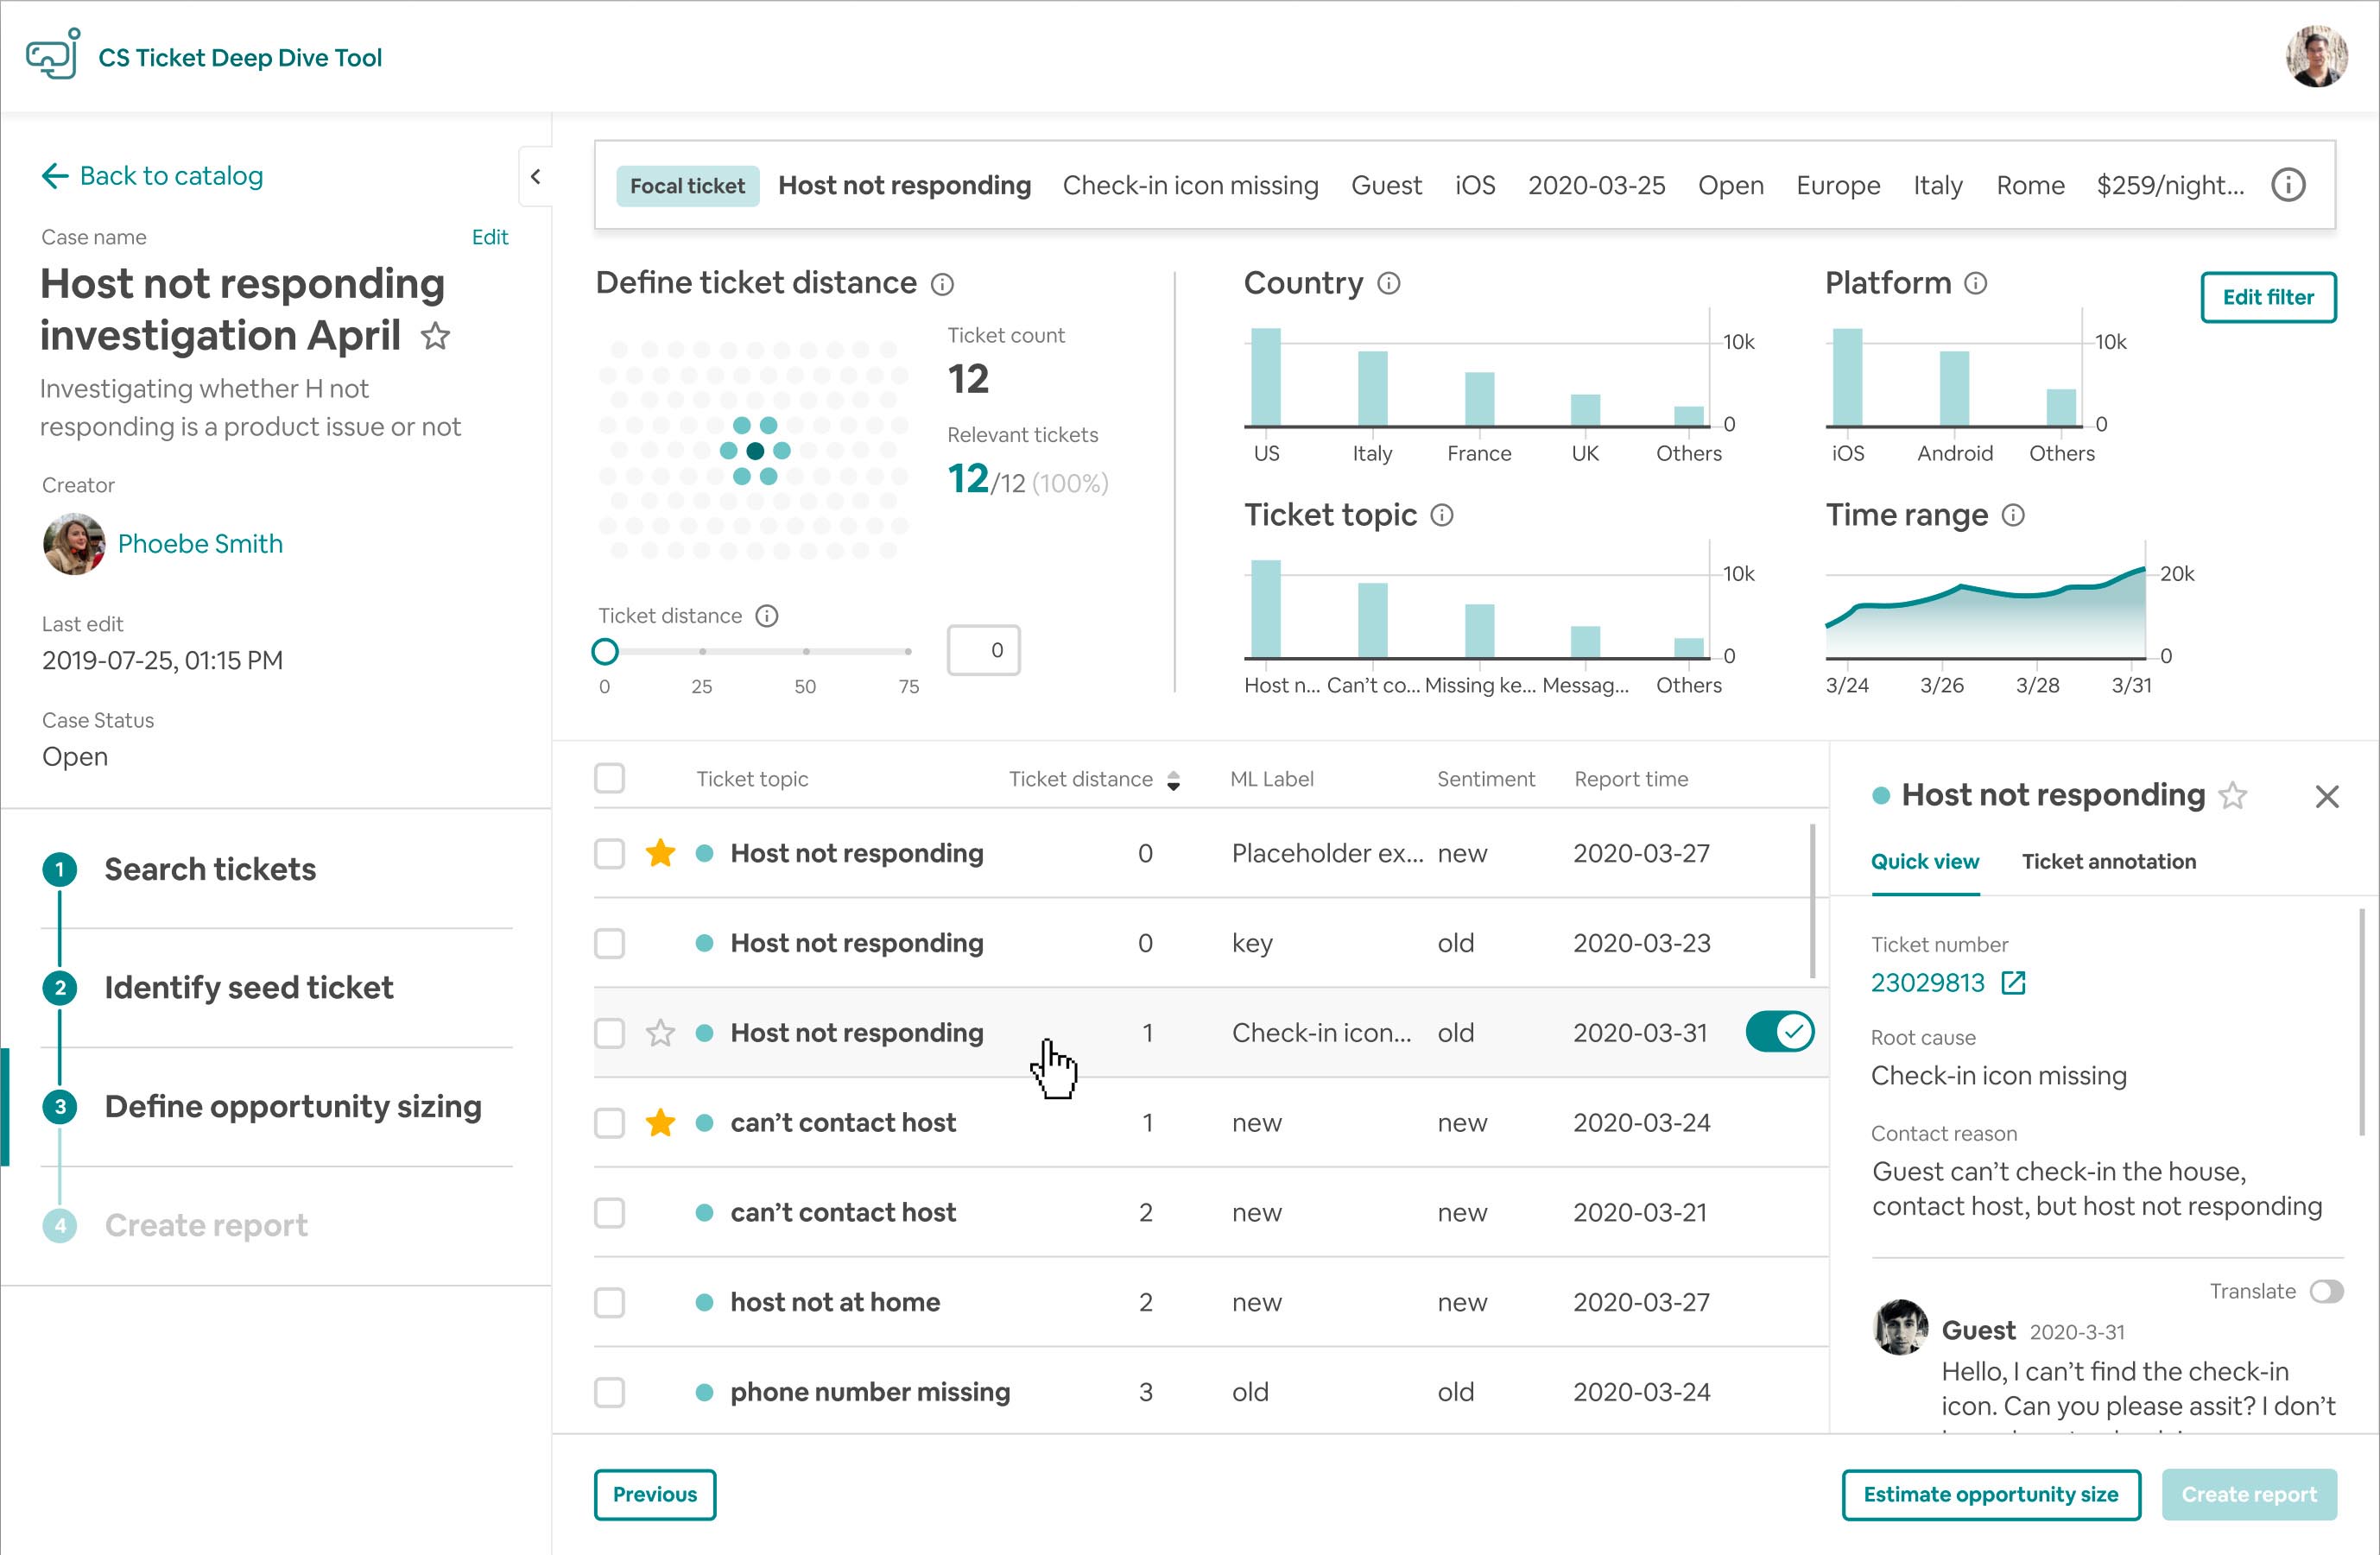
Task: Open external link for ticket 23029813
Action: [2013, 983]
